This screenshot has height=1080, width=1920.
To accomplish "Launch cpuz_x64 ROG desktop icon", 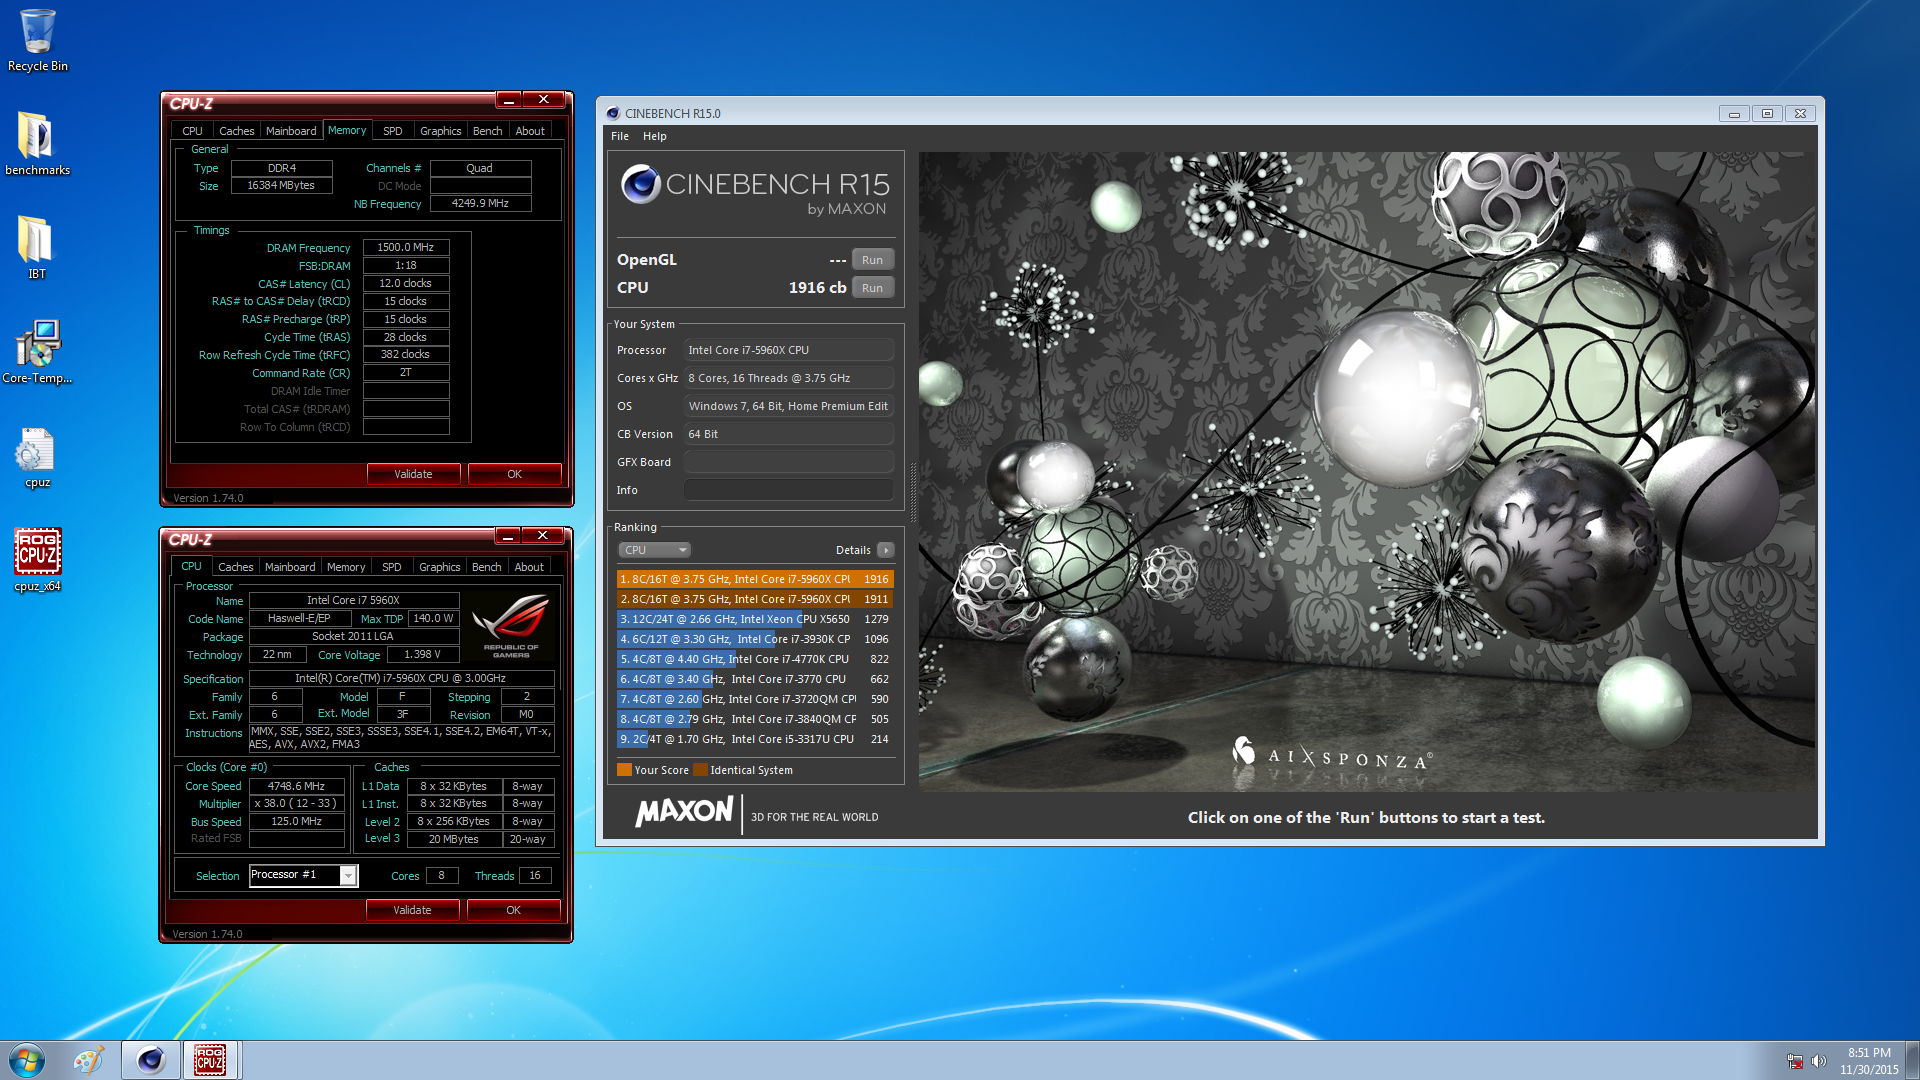I will (x=37, y=560).
